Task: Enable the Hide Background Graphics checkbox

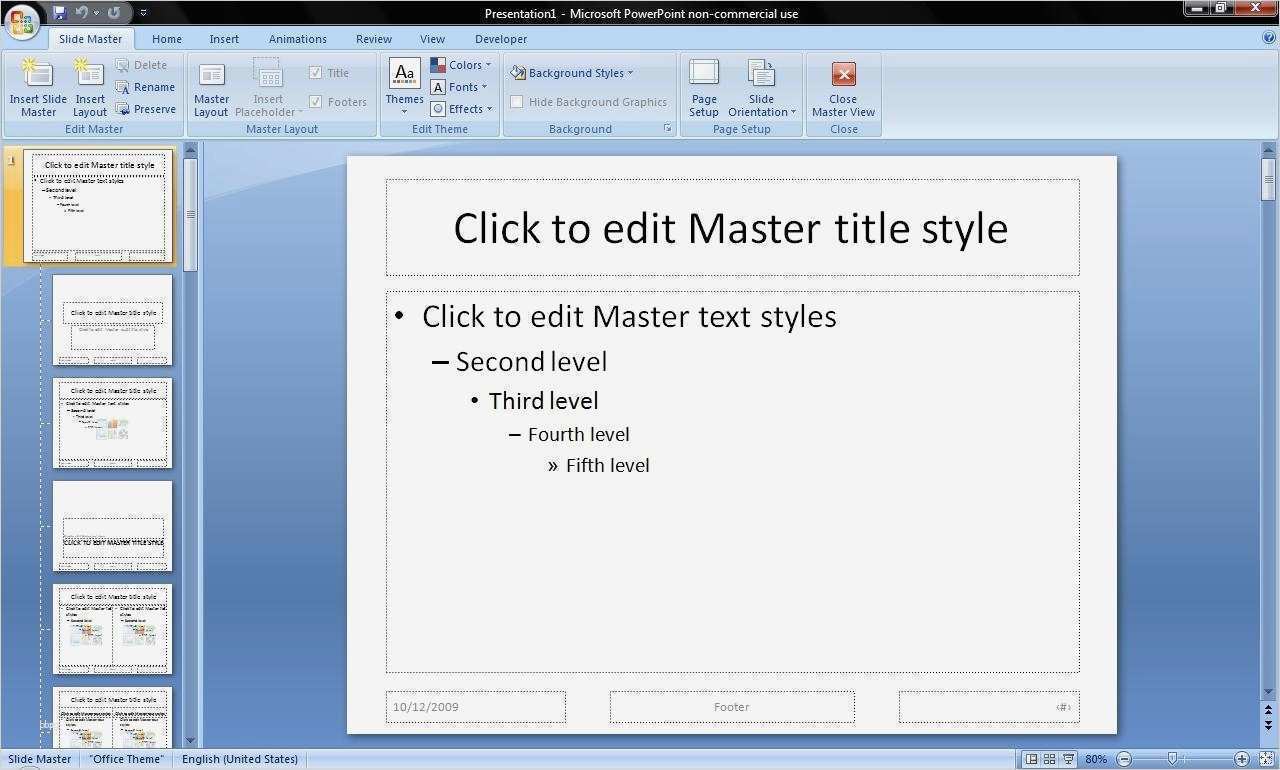Action: point(517,101)
